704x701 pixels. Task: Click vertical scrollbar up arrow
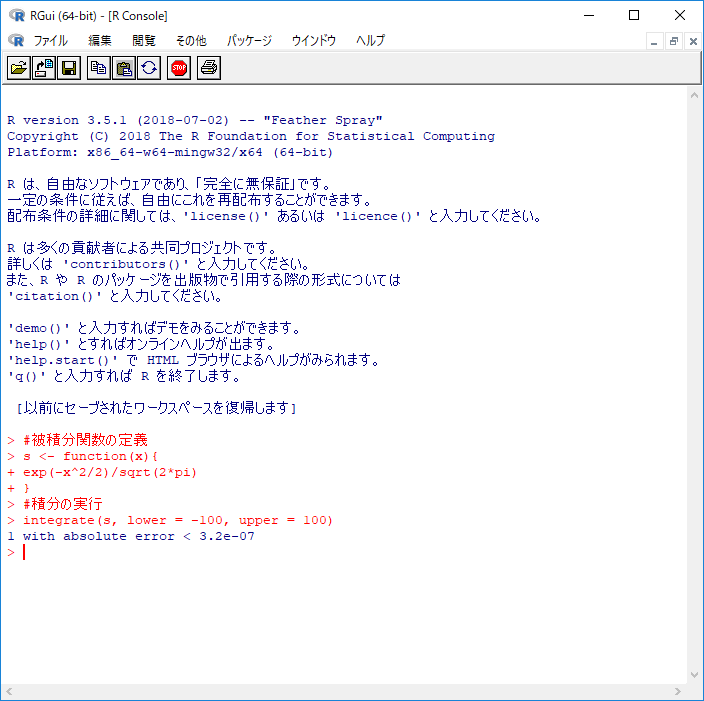click(x=694, y=95)
